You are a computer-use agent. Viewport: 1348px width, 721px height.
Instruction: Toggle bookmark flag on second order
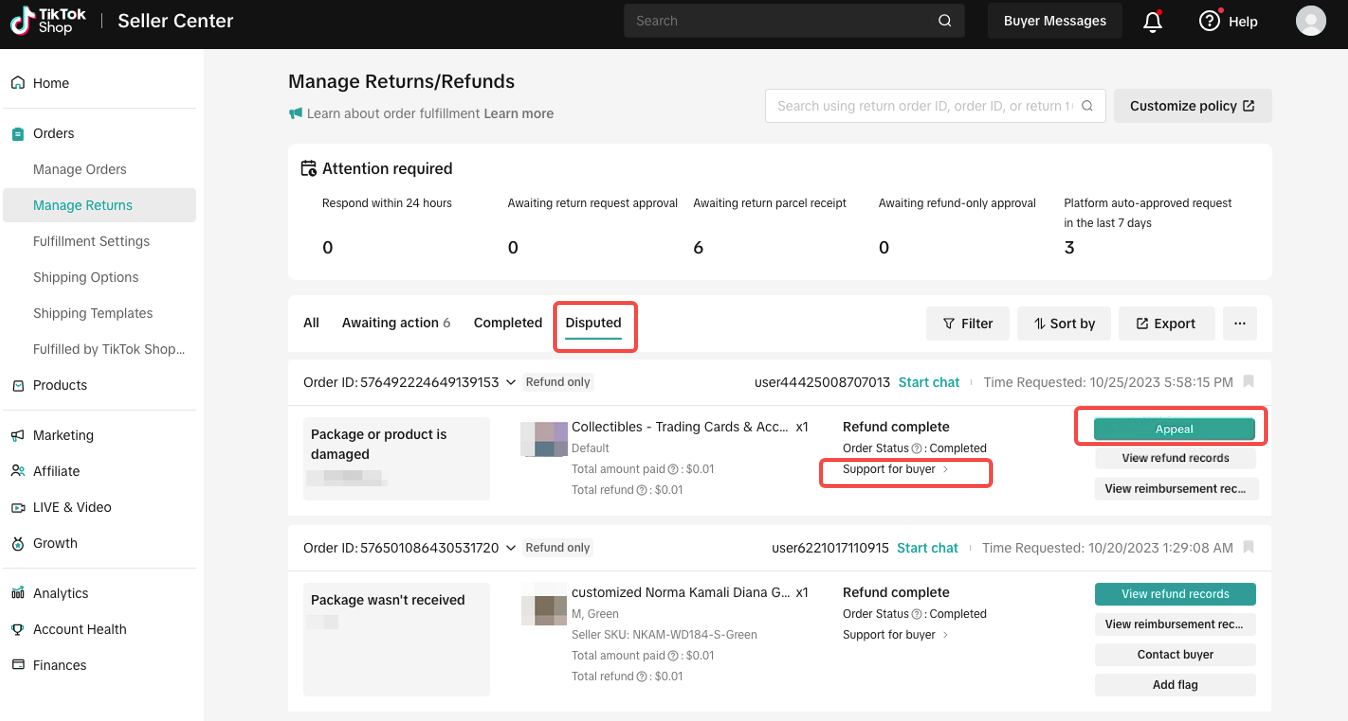pyautogui.click(x=1248, y=548)
